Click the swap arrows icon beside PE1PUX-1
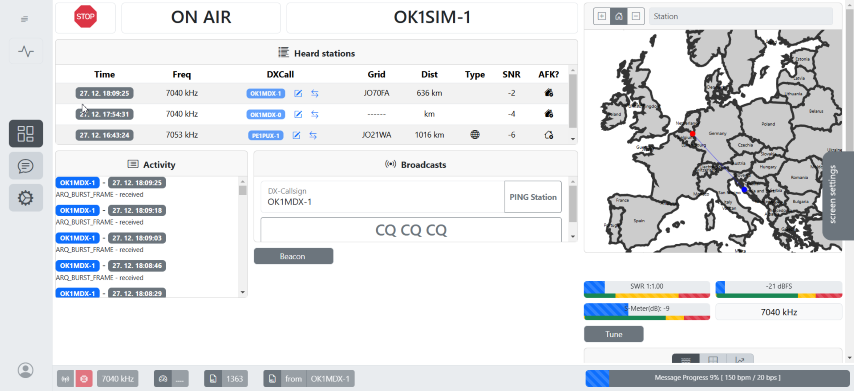The height and width of the screenshot is (391, 854). (x=313, y=135)
